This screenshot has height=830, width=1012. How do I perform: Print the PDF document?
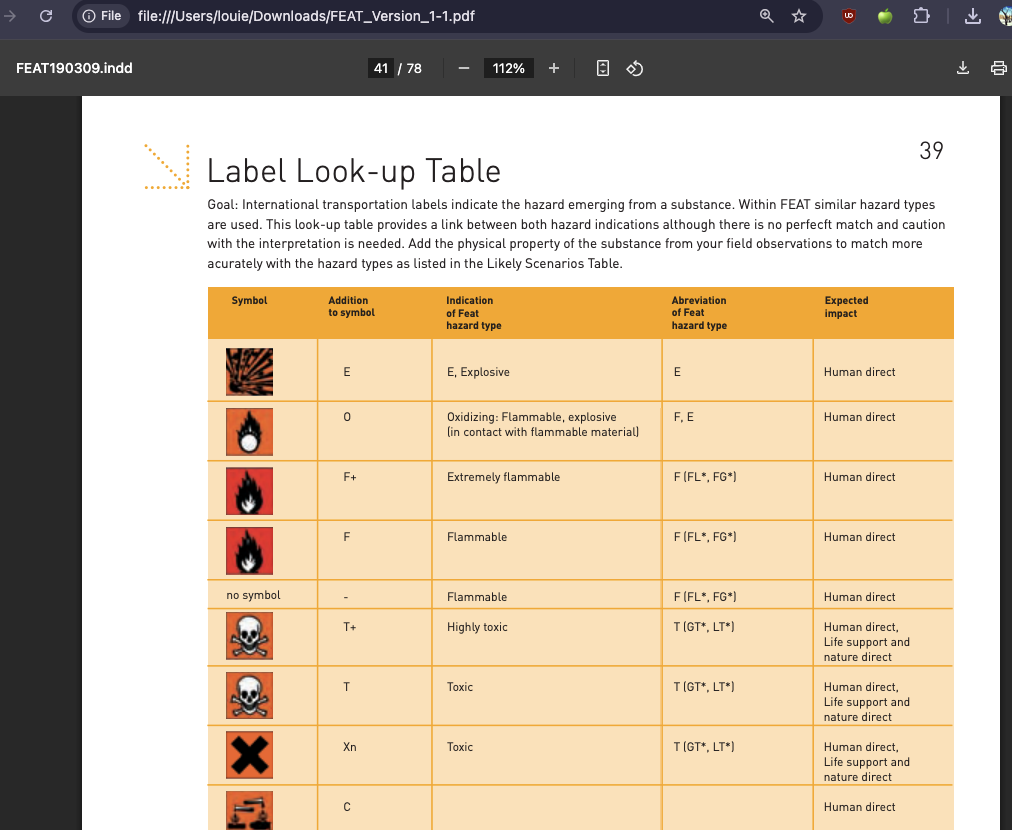pyautogui.click(x=997, y=68)
